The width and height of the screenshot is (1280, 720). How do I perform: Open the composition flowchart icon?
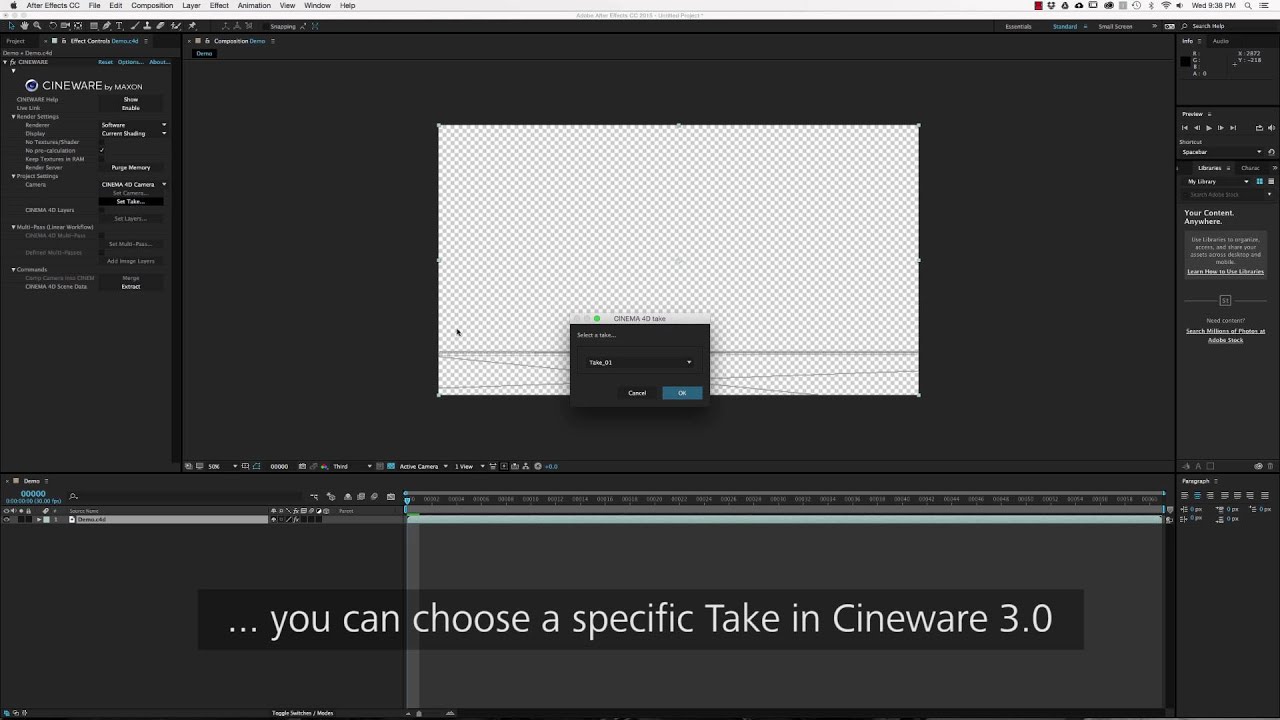tap(525, 466)
